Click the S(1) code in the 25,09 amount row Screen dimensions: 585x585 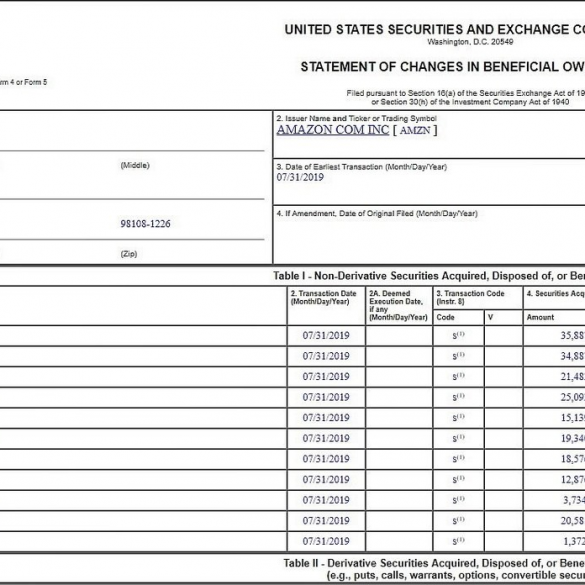(x=459, y=397)
